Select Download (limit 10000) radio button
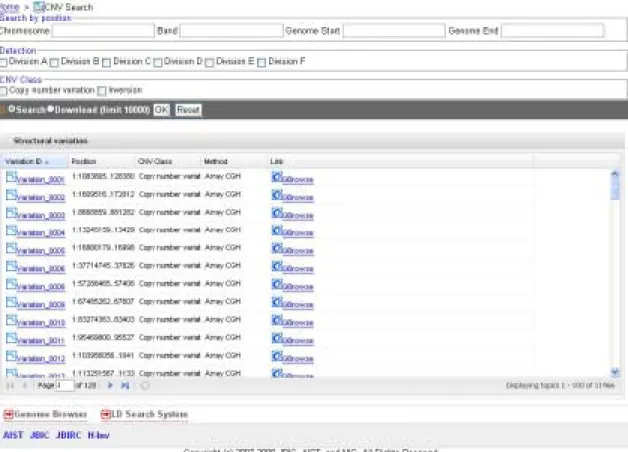Viewport: 628px width, 452px height. tap(50, 108)
